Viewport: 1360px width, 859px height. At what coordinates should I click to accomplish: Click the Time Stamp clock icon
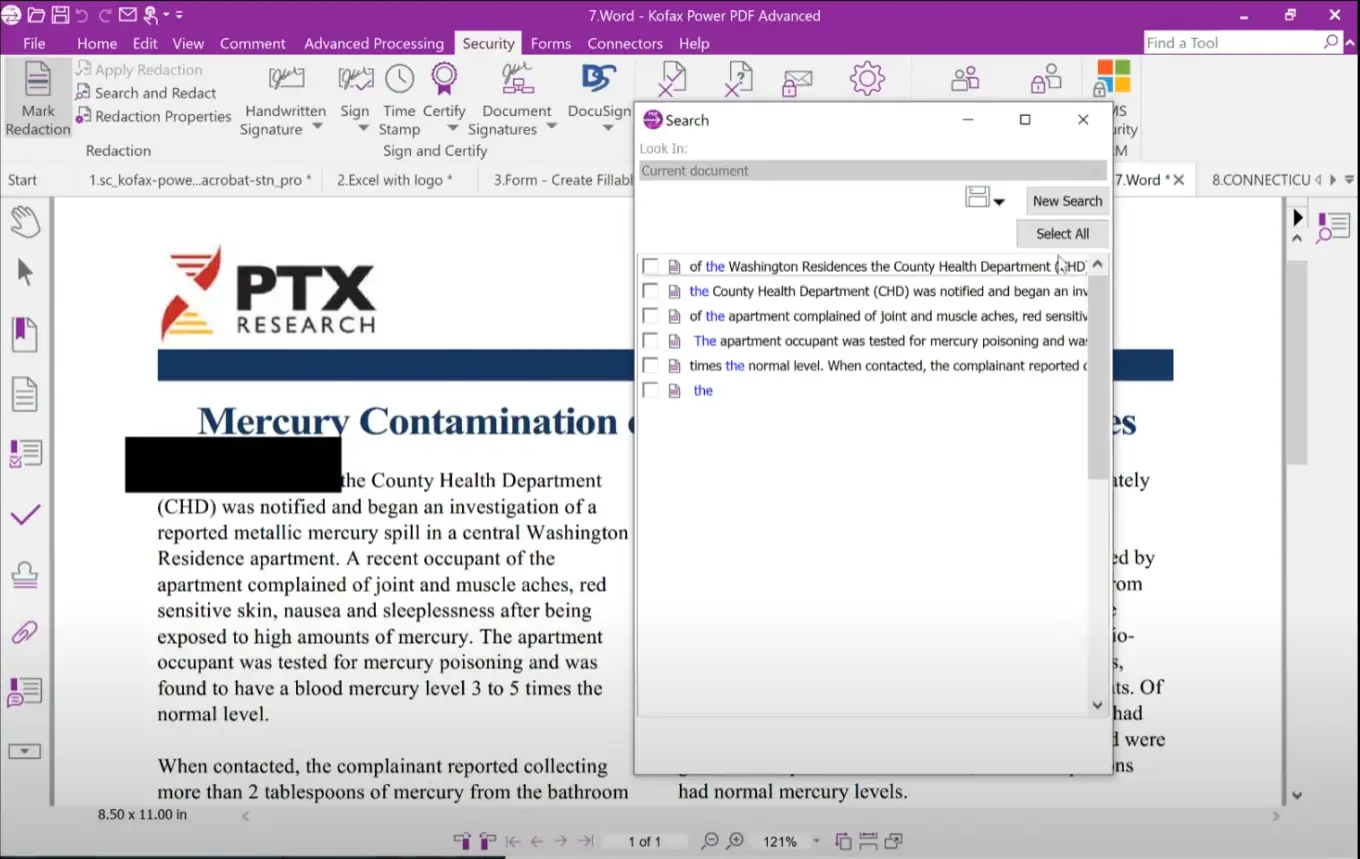(399, 80)
